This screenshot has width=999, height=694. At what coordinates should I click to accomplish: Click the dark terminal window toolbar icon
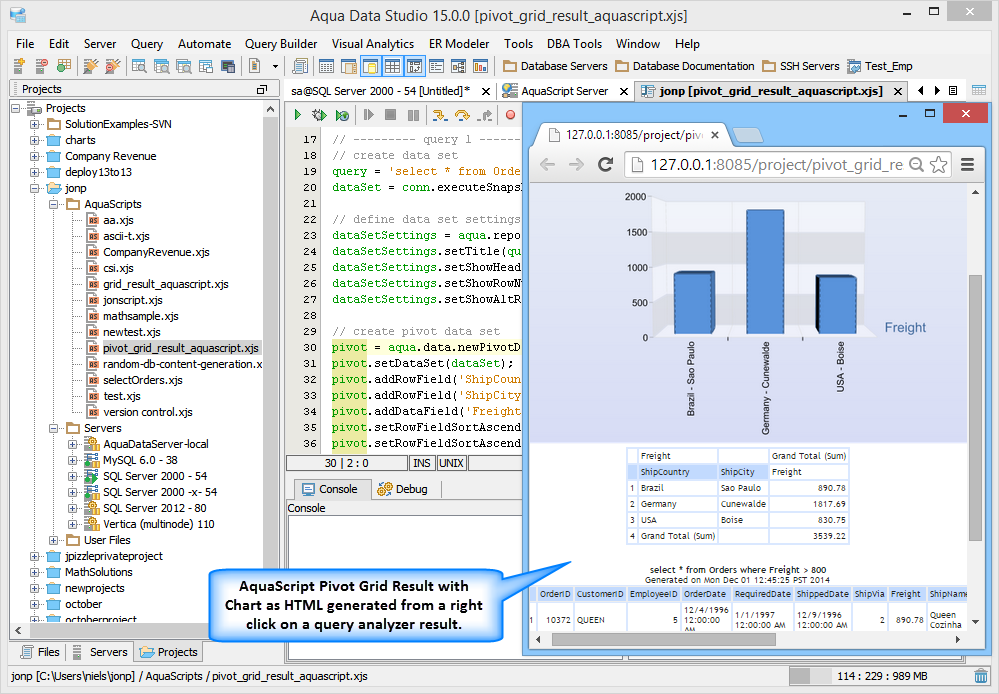point(227,66)
